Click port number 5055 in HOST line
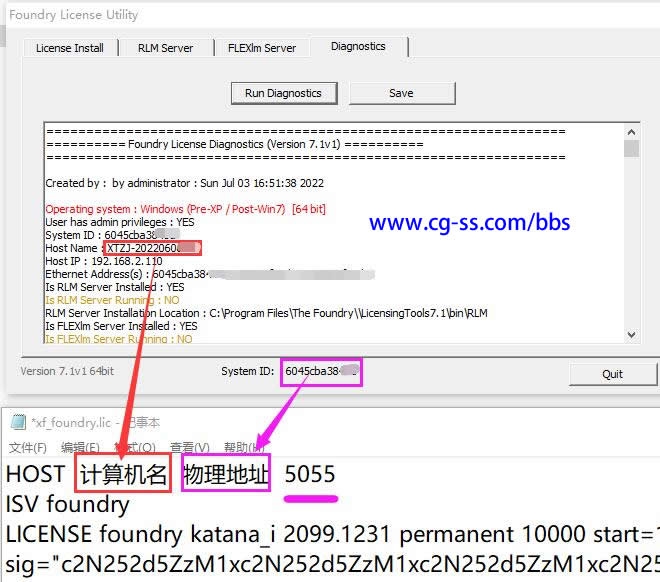This screenshot has height=582, width=660. 310,474
